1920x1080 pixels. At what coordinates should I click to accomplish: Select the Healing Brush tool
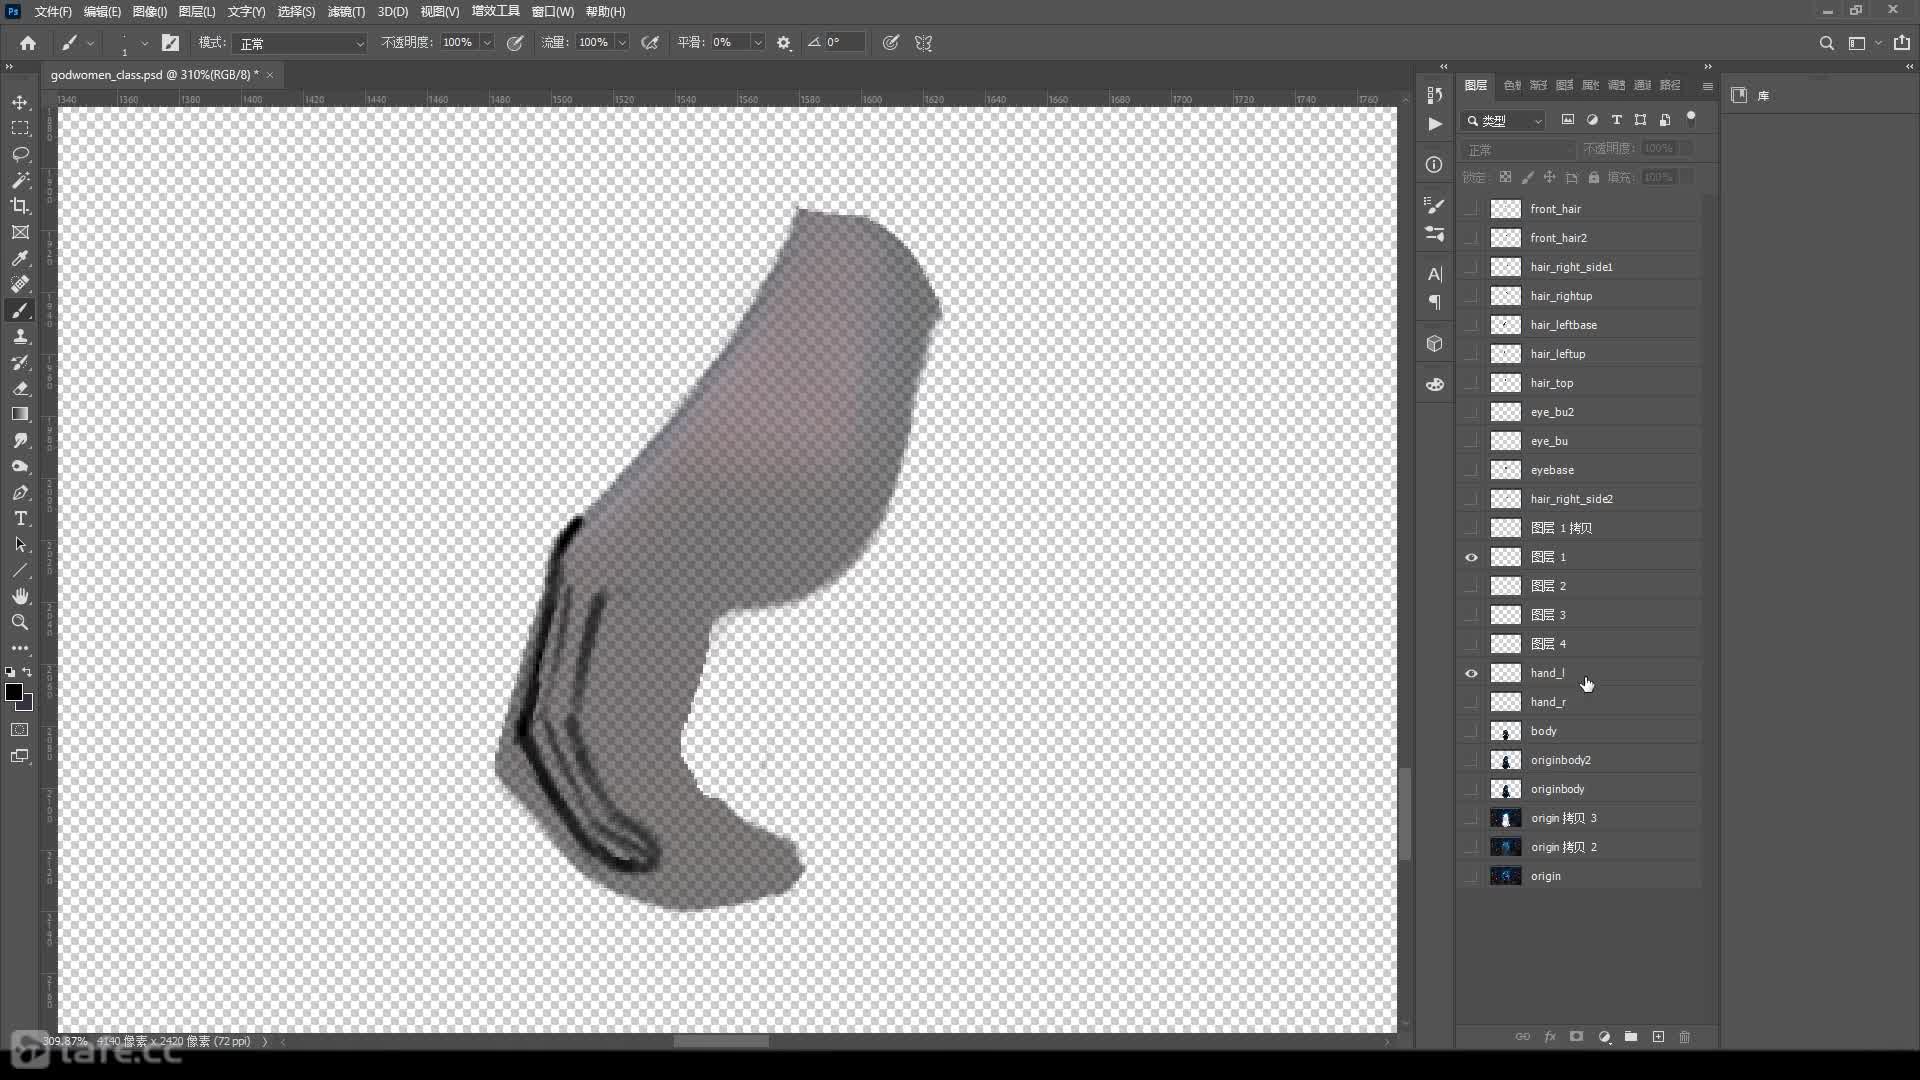pyautogui.click(x=20, y=284)
